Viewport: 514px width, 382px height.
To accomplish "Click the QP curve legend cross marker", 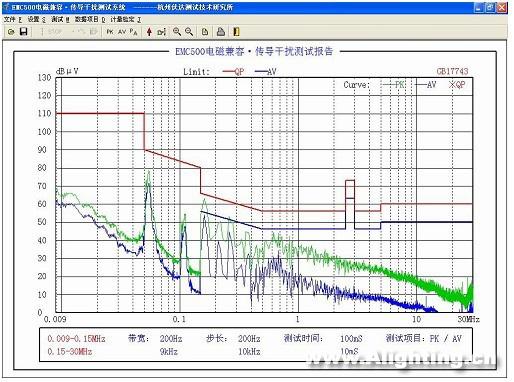I will pyautogui.click(x=452, y=85).
